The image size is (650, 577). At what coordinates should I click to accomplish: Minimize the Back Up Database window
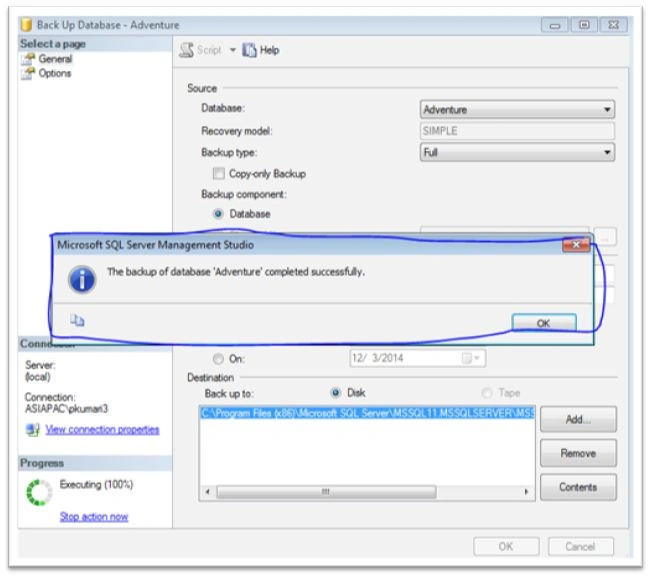pos(555,25)
